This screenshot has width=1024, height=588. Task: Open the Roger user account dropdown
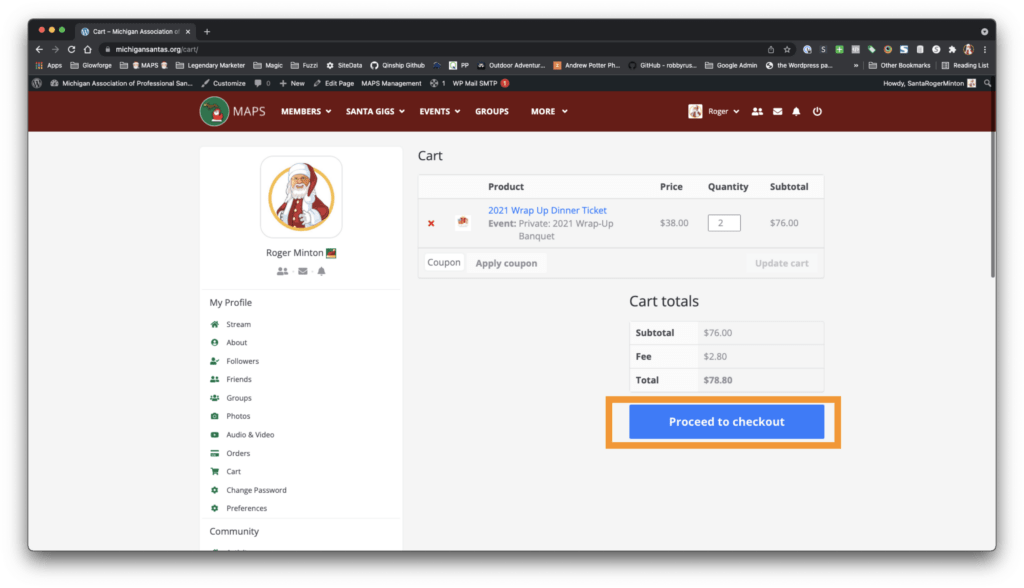(x=714, y=112)
